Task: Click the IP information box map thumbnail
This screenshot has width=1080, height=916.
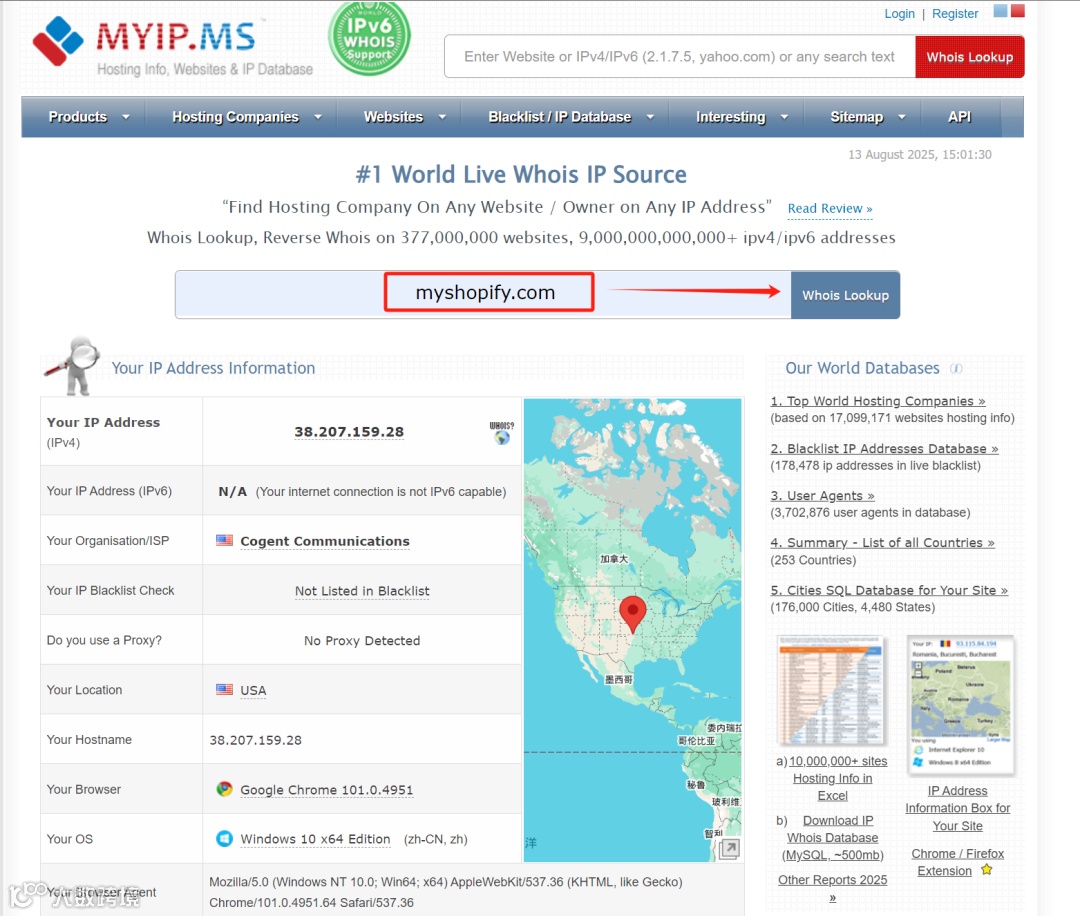Action: (x=961, y=705)
